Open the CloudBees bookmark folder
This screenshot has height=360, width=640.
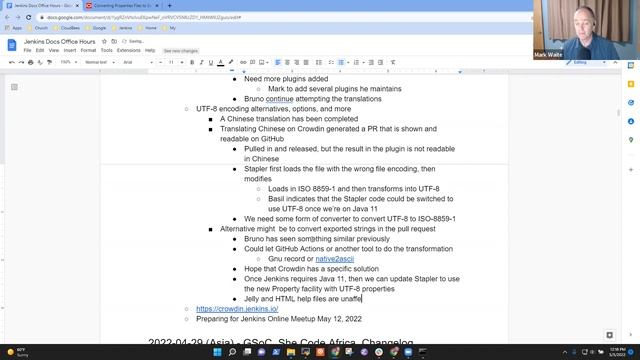tap(67, 28)
